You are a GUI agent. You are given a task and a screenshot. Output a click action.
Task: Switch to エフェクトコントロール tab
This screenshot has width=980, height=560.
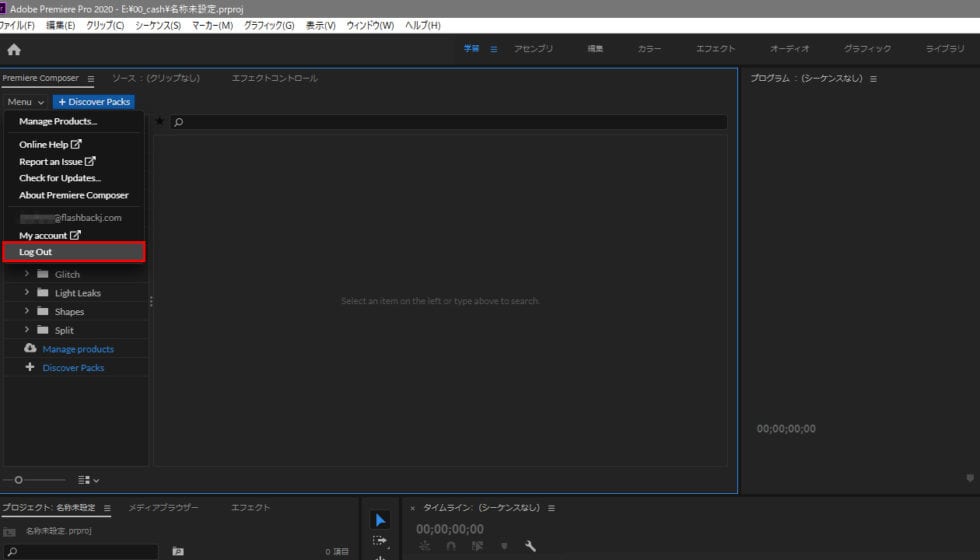point(274,78)
